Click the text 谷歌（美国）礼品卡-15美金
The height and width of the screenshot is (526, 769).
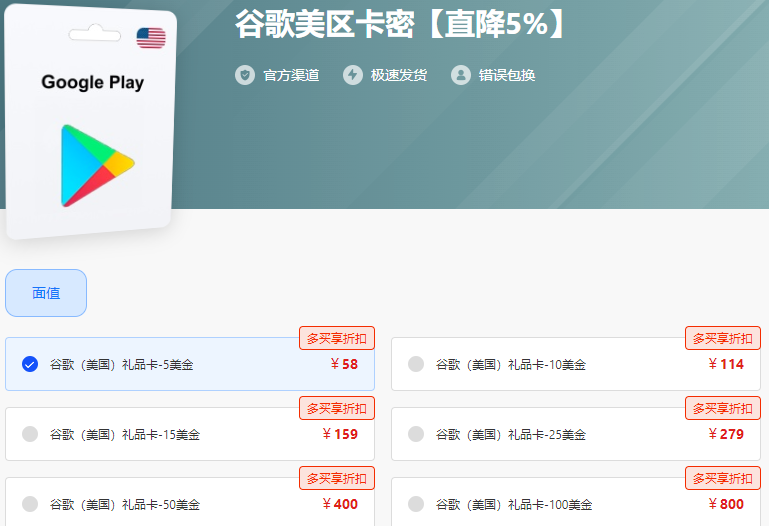pyautogui.click(x=125, y=434)
